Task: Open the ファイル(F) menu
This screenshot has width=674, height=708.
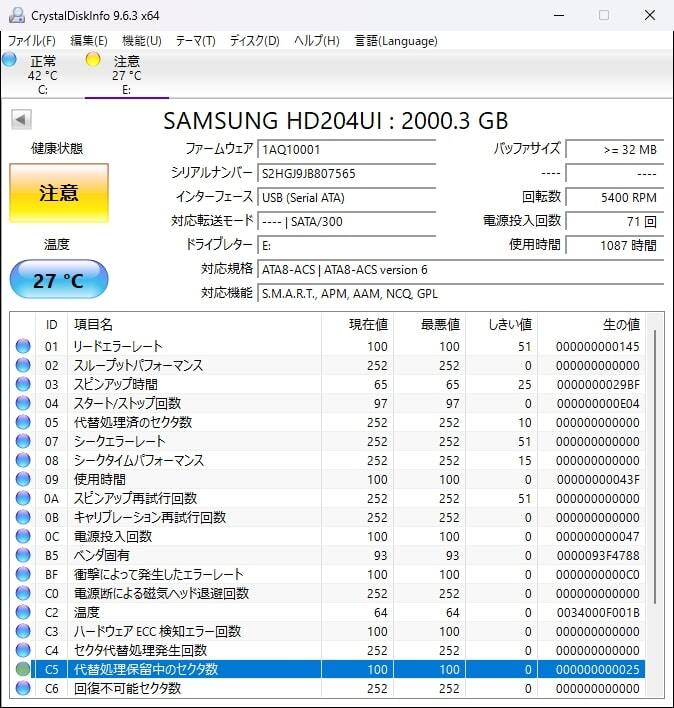Action: 32,41
